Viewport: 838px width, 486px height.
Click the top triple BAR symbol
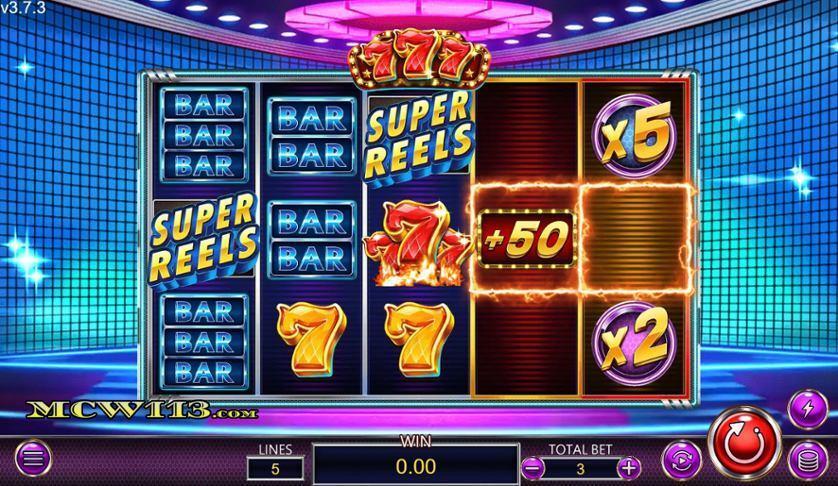click(204, 135)
